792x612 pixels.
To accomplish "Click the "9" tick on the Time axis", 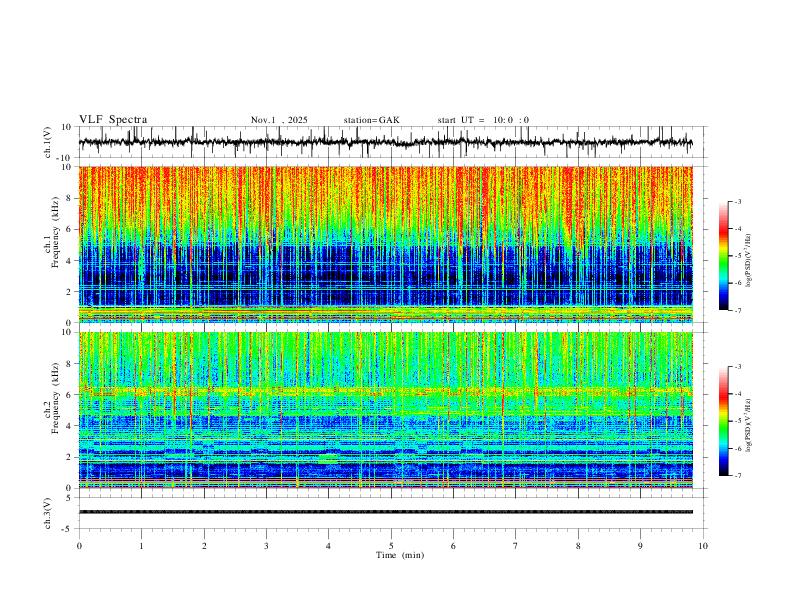I will pos(640,546).
